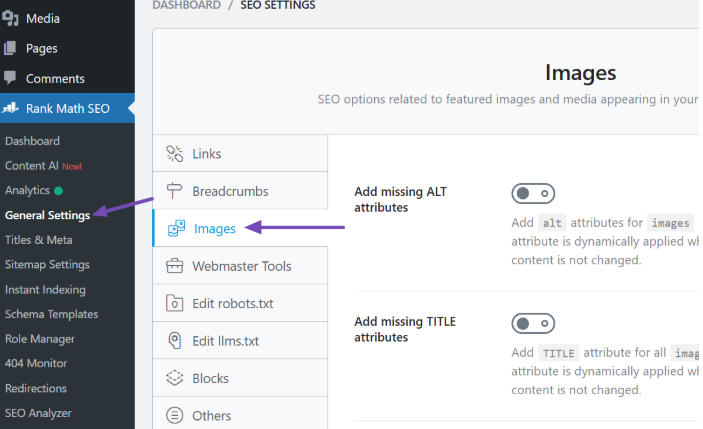Image resolution: width=703 pixels, height=429 pixels.
Task: Toggle Add missing TITLE attributes switch
Action: coord(533,323)
